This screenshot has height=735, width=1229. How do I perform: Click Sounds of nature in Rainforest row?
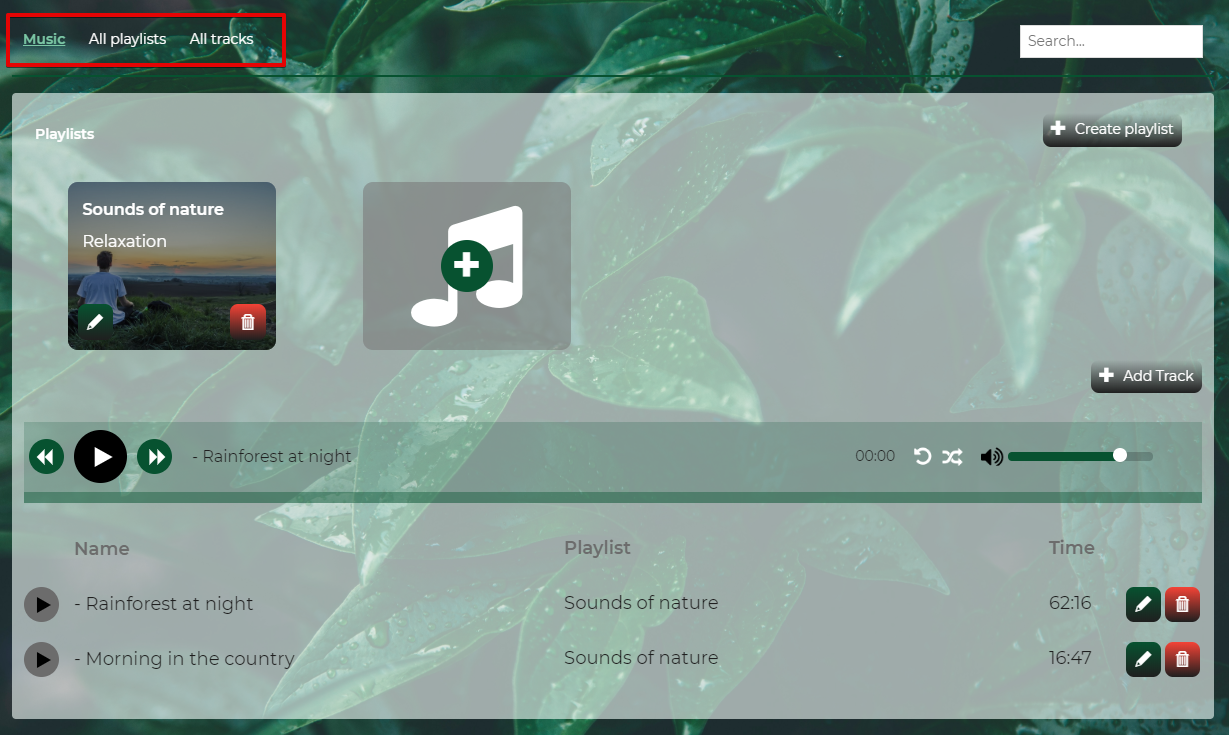[641, 603]
